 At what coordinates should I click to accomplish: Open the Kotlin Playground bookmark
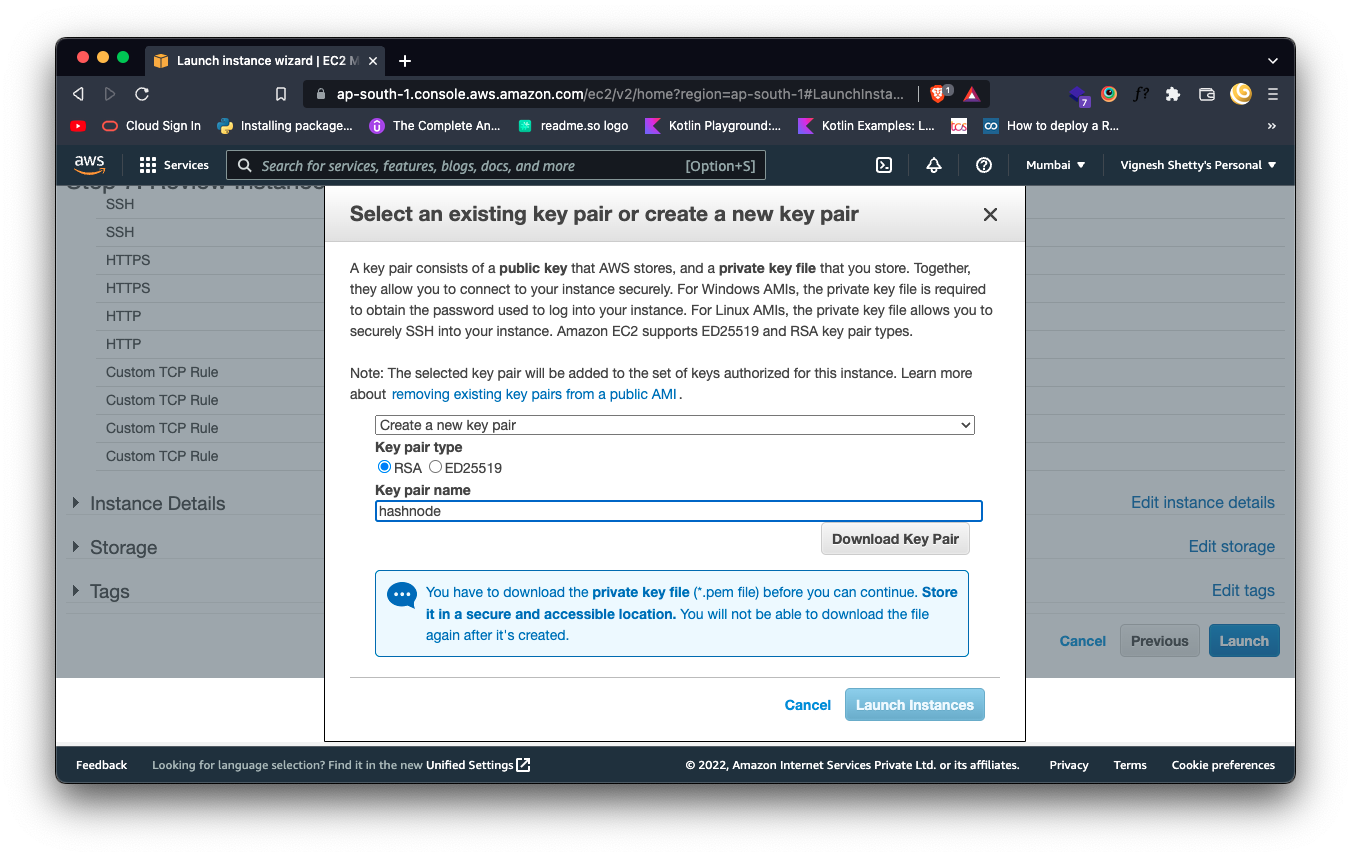point(713,126)
